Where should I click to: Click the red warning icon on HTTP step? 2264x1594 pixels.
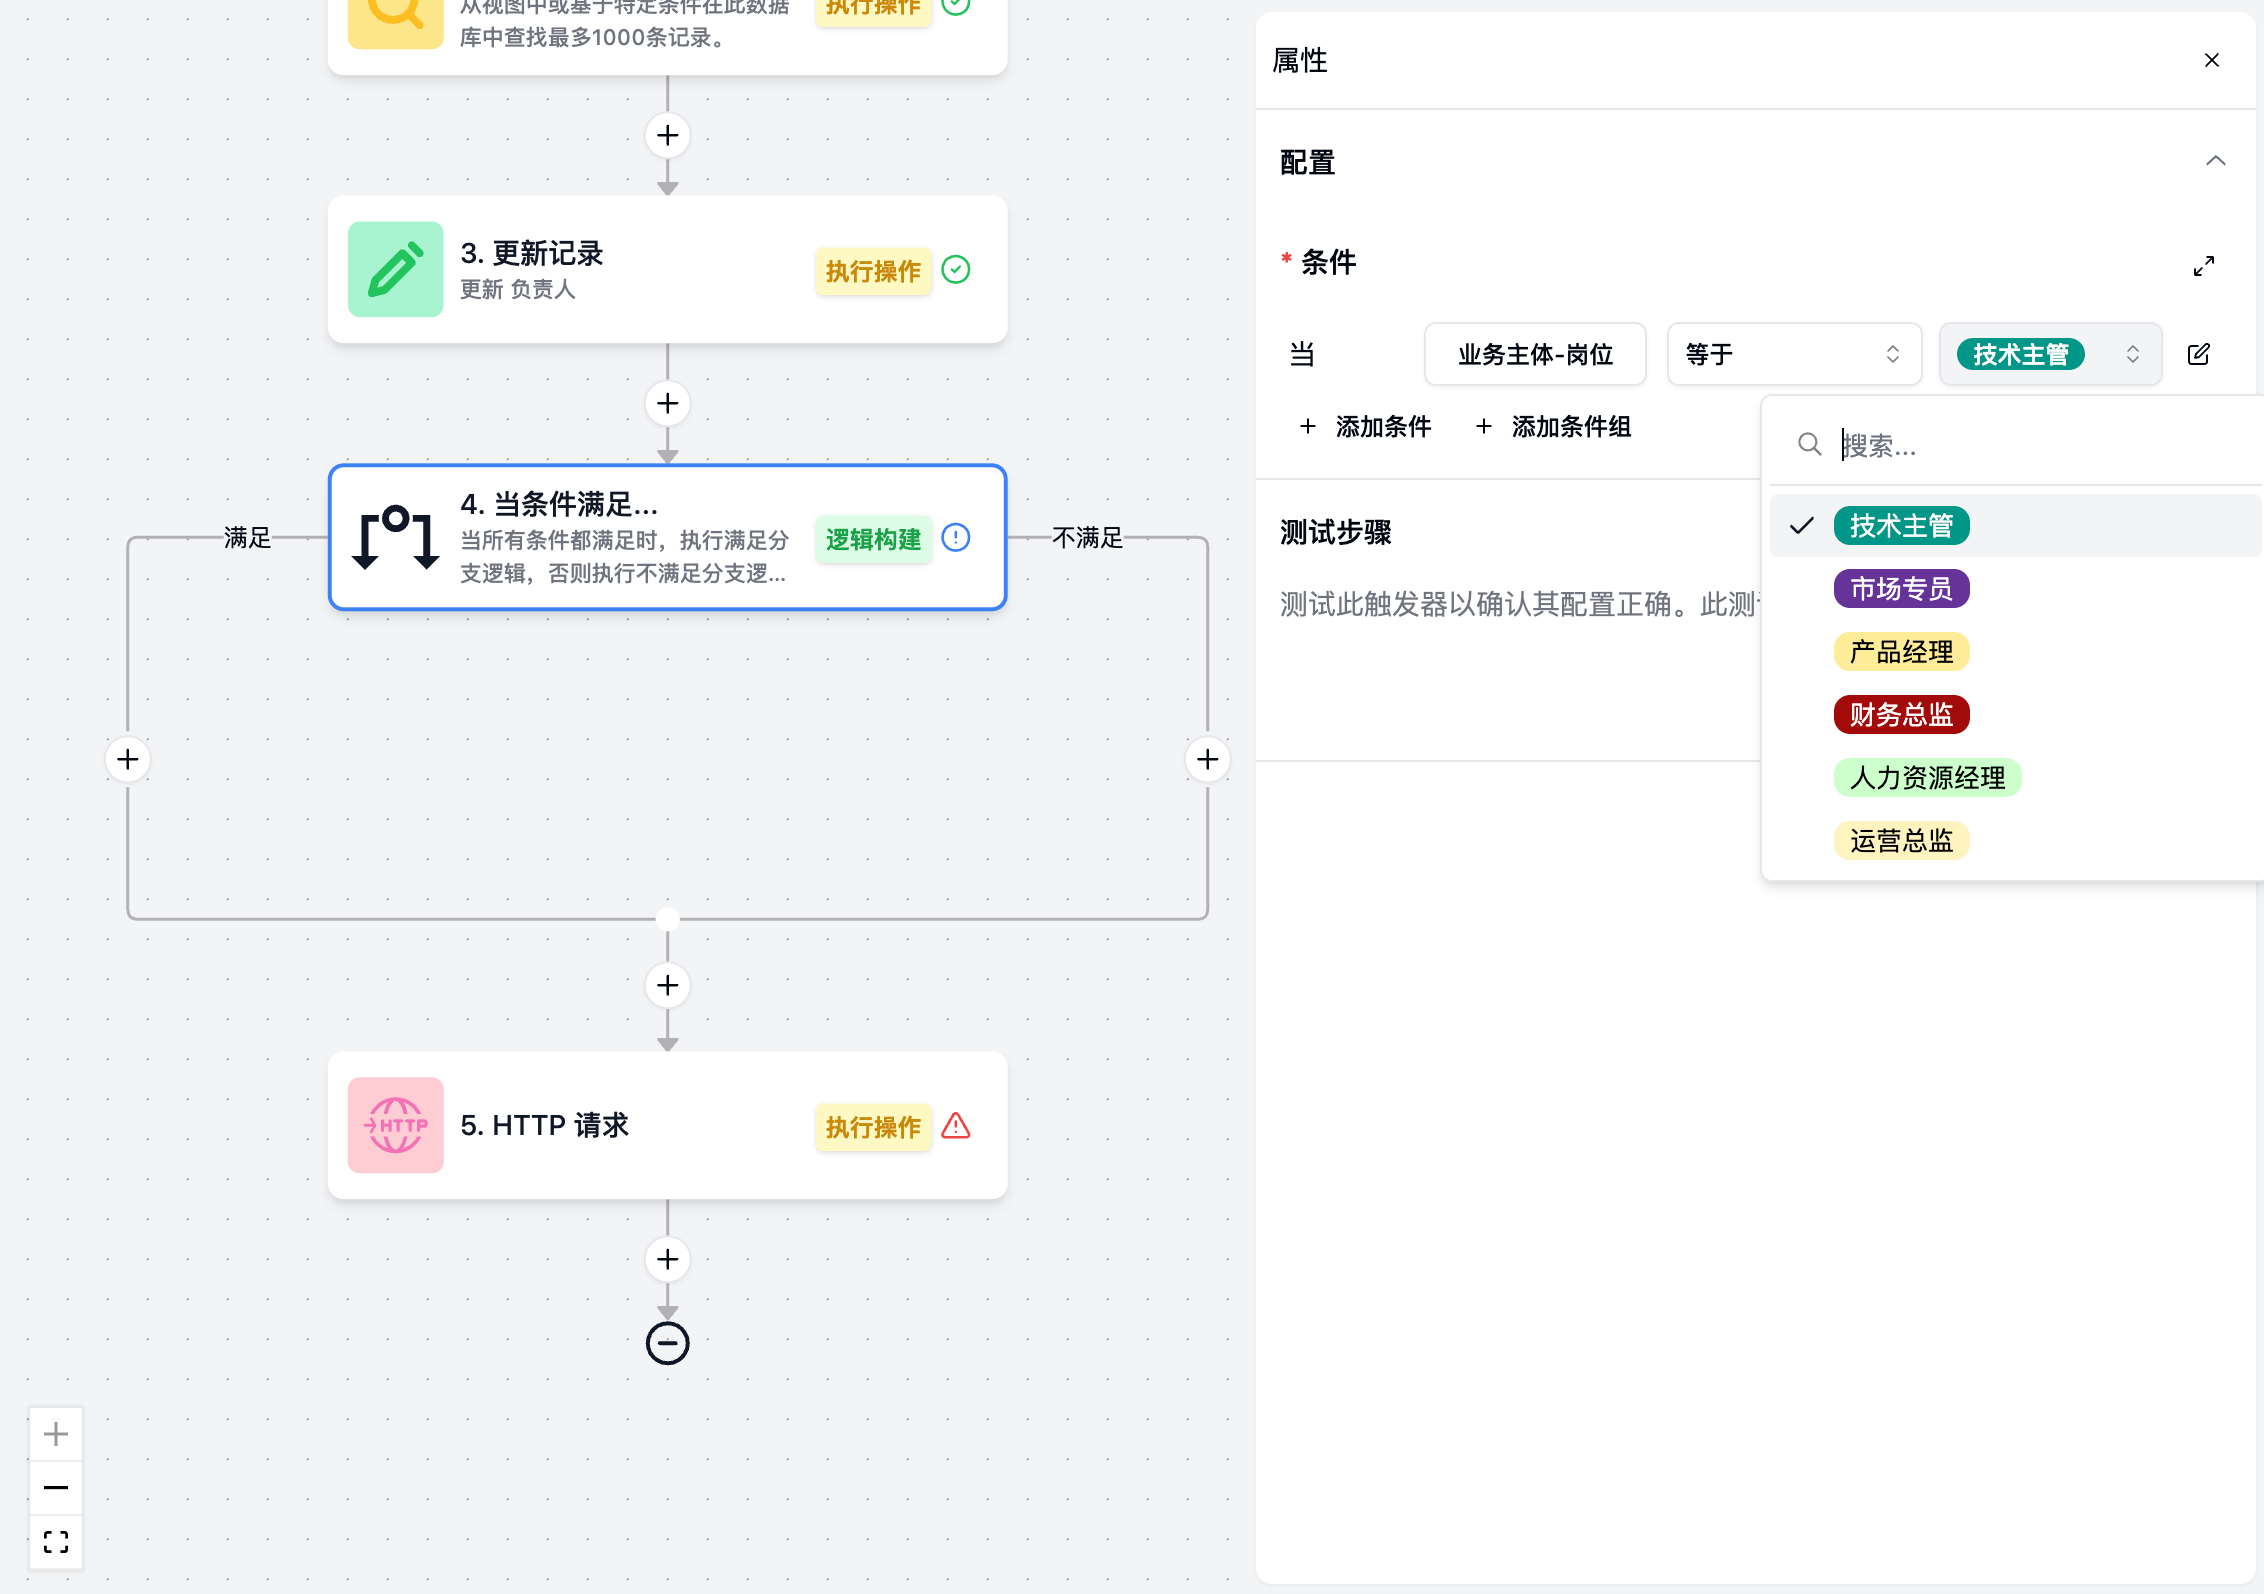[x=956, y=1126]
